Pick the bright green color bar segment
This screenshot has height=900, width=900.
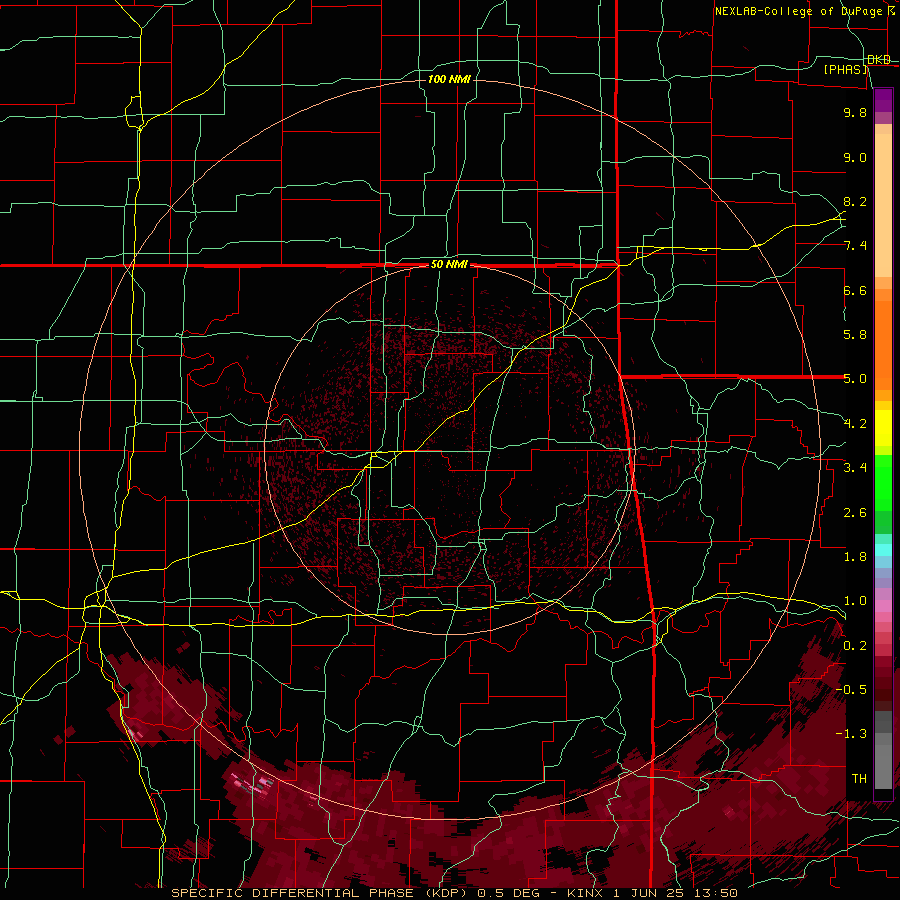(883, 483)
